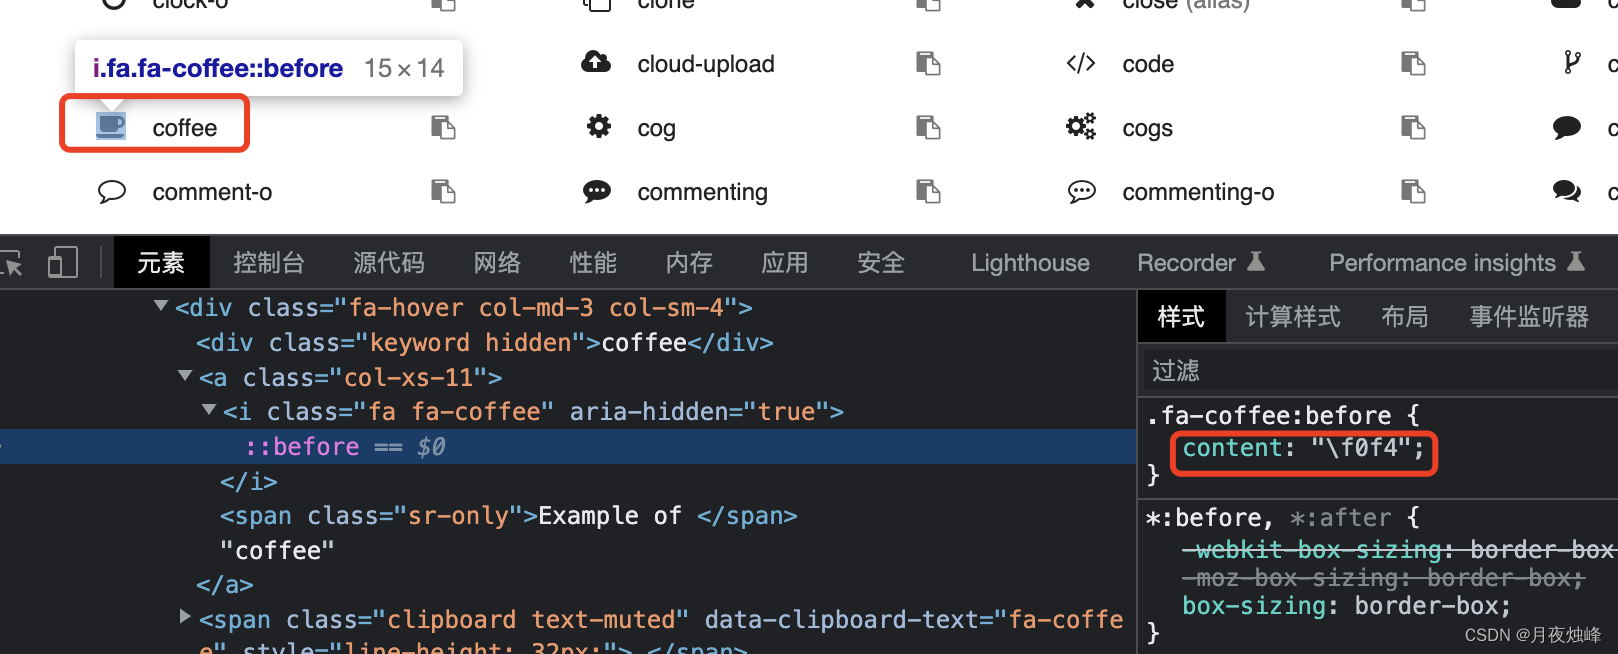Click the 过滤 style filter field
1618x654 pixels.
(1176, 370)
